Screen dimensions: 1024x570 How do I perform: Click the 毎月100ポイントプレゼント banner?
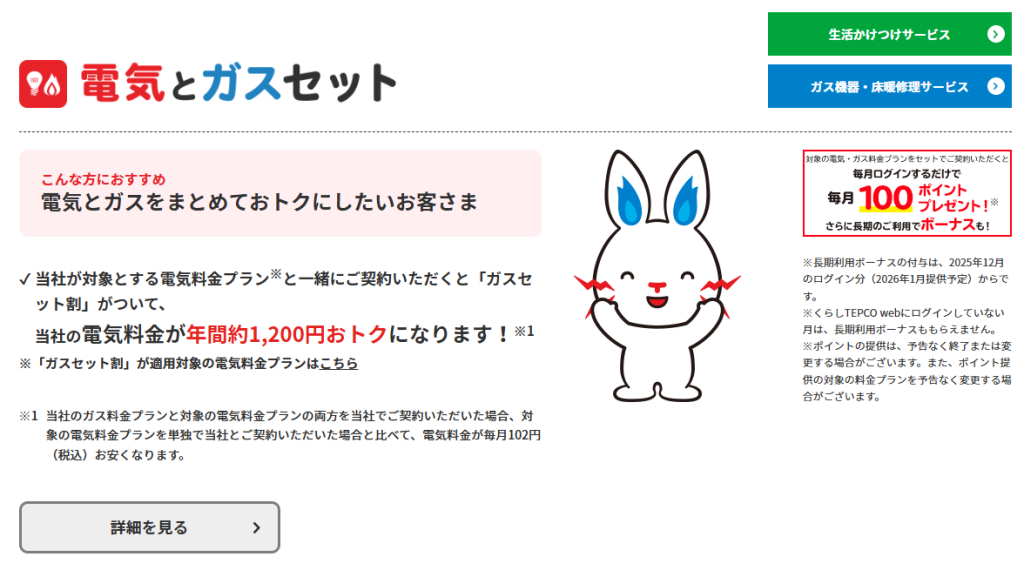click(x=907, y=193)
